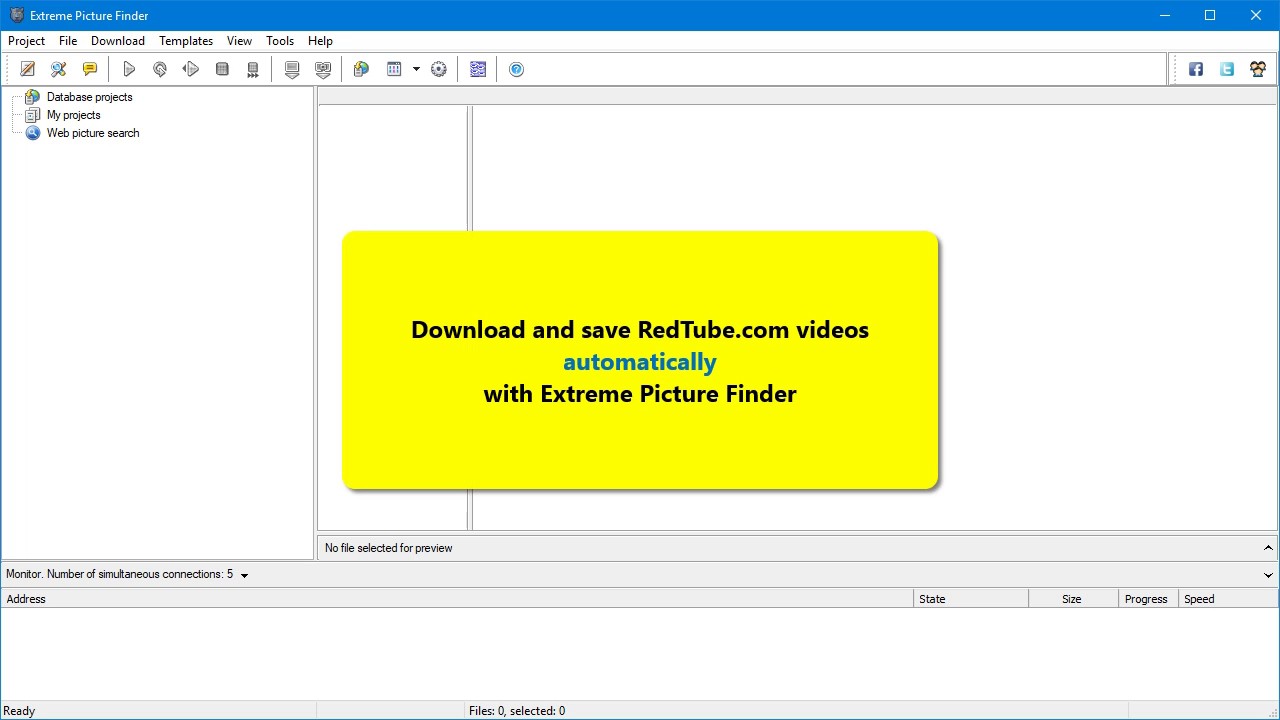This screenshot has height=720, width=1280.
Task: Open the Tools menu
Action: point(280,41)
